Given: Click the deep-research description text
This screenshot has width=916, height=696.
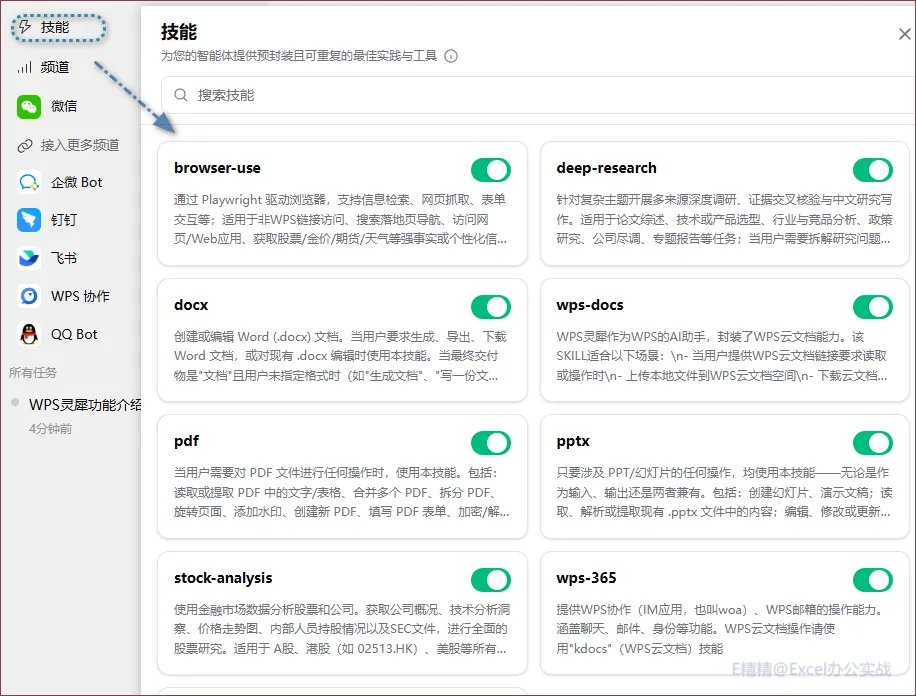Looking at the screenshot, I should tap(724, 220).
